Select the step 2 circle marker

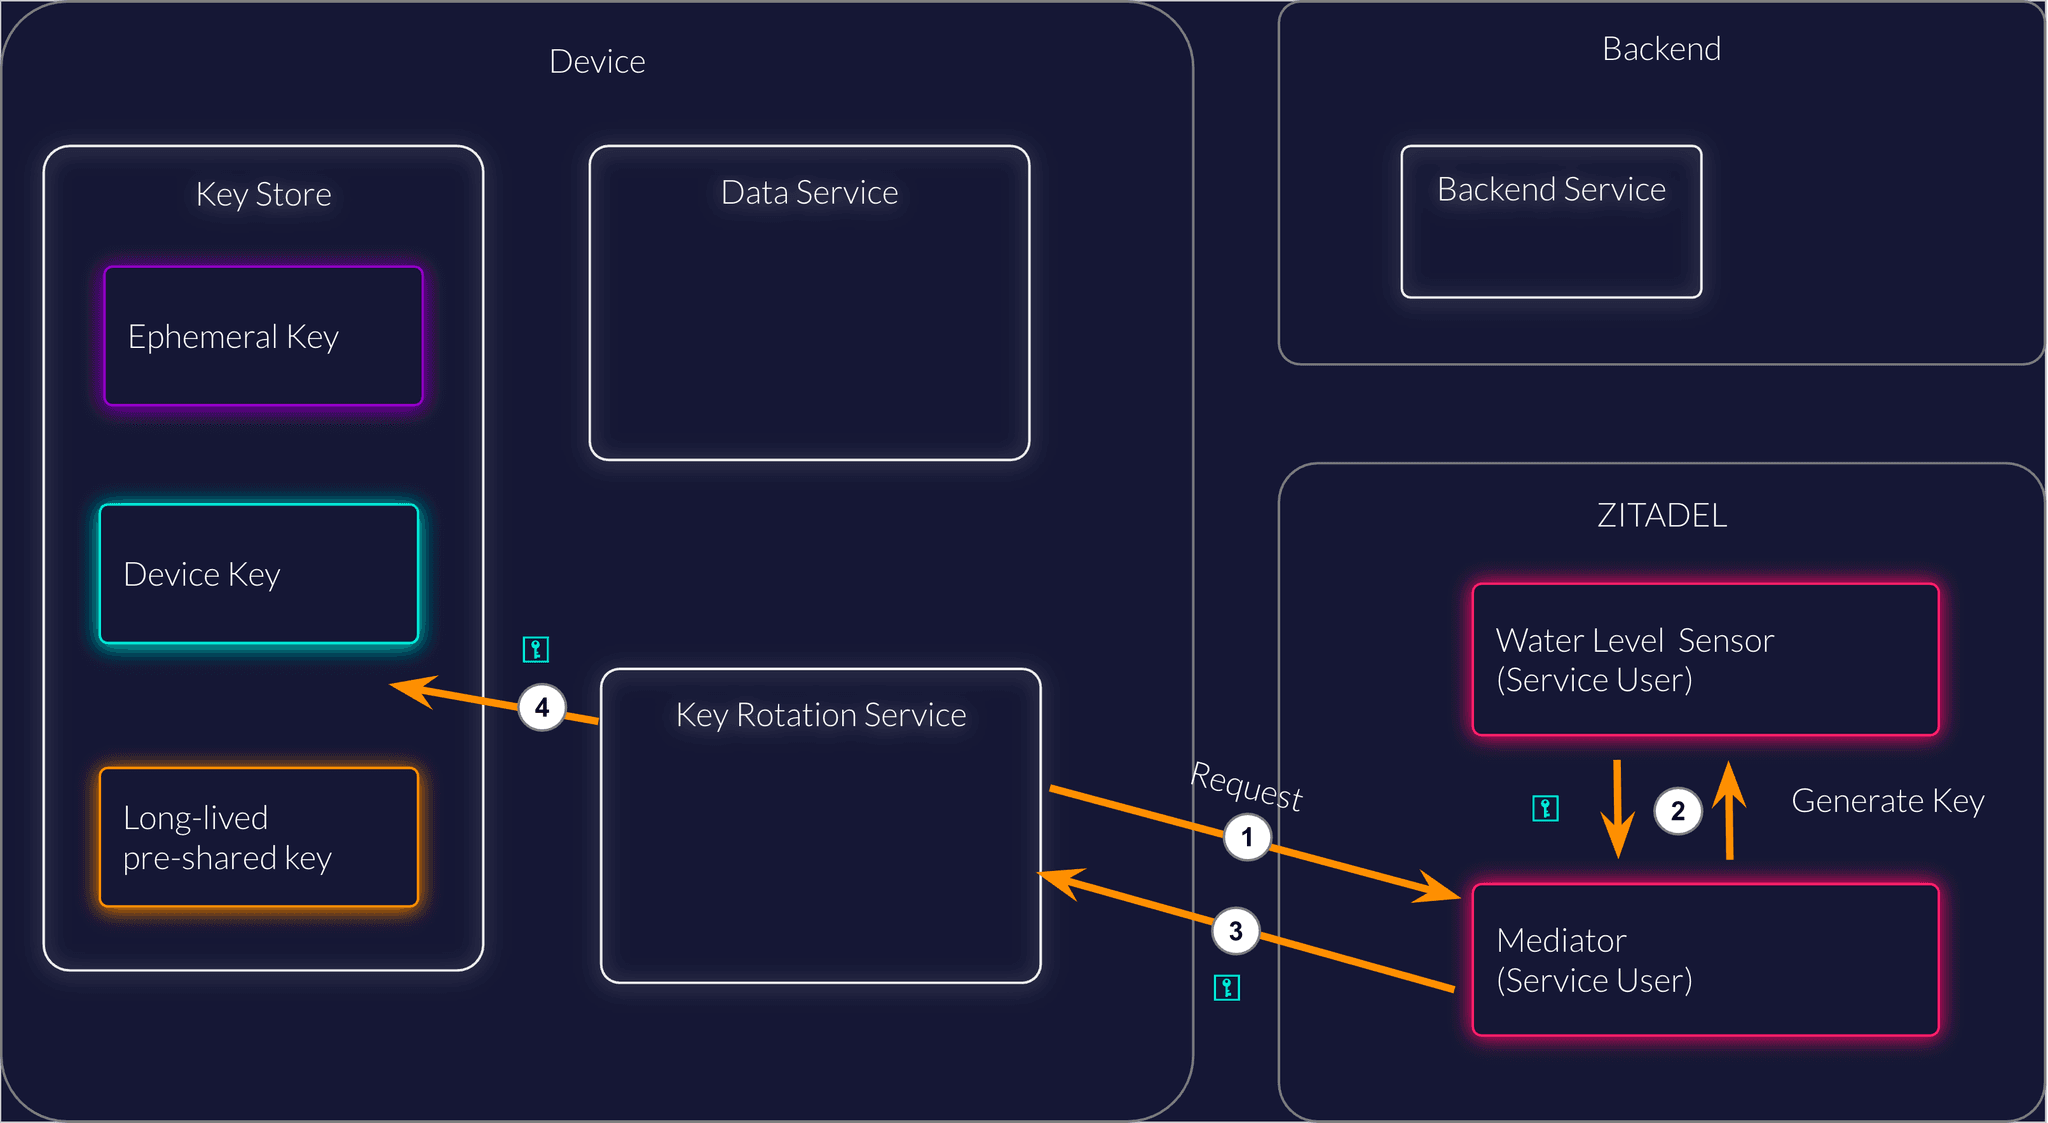[1678, 811]
